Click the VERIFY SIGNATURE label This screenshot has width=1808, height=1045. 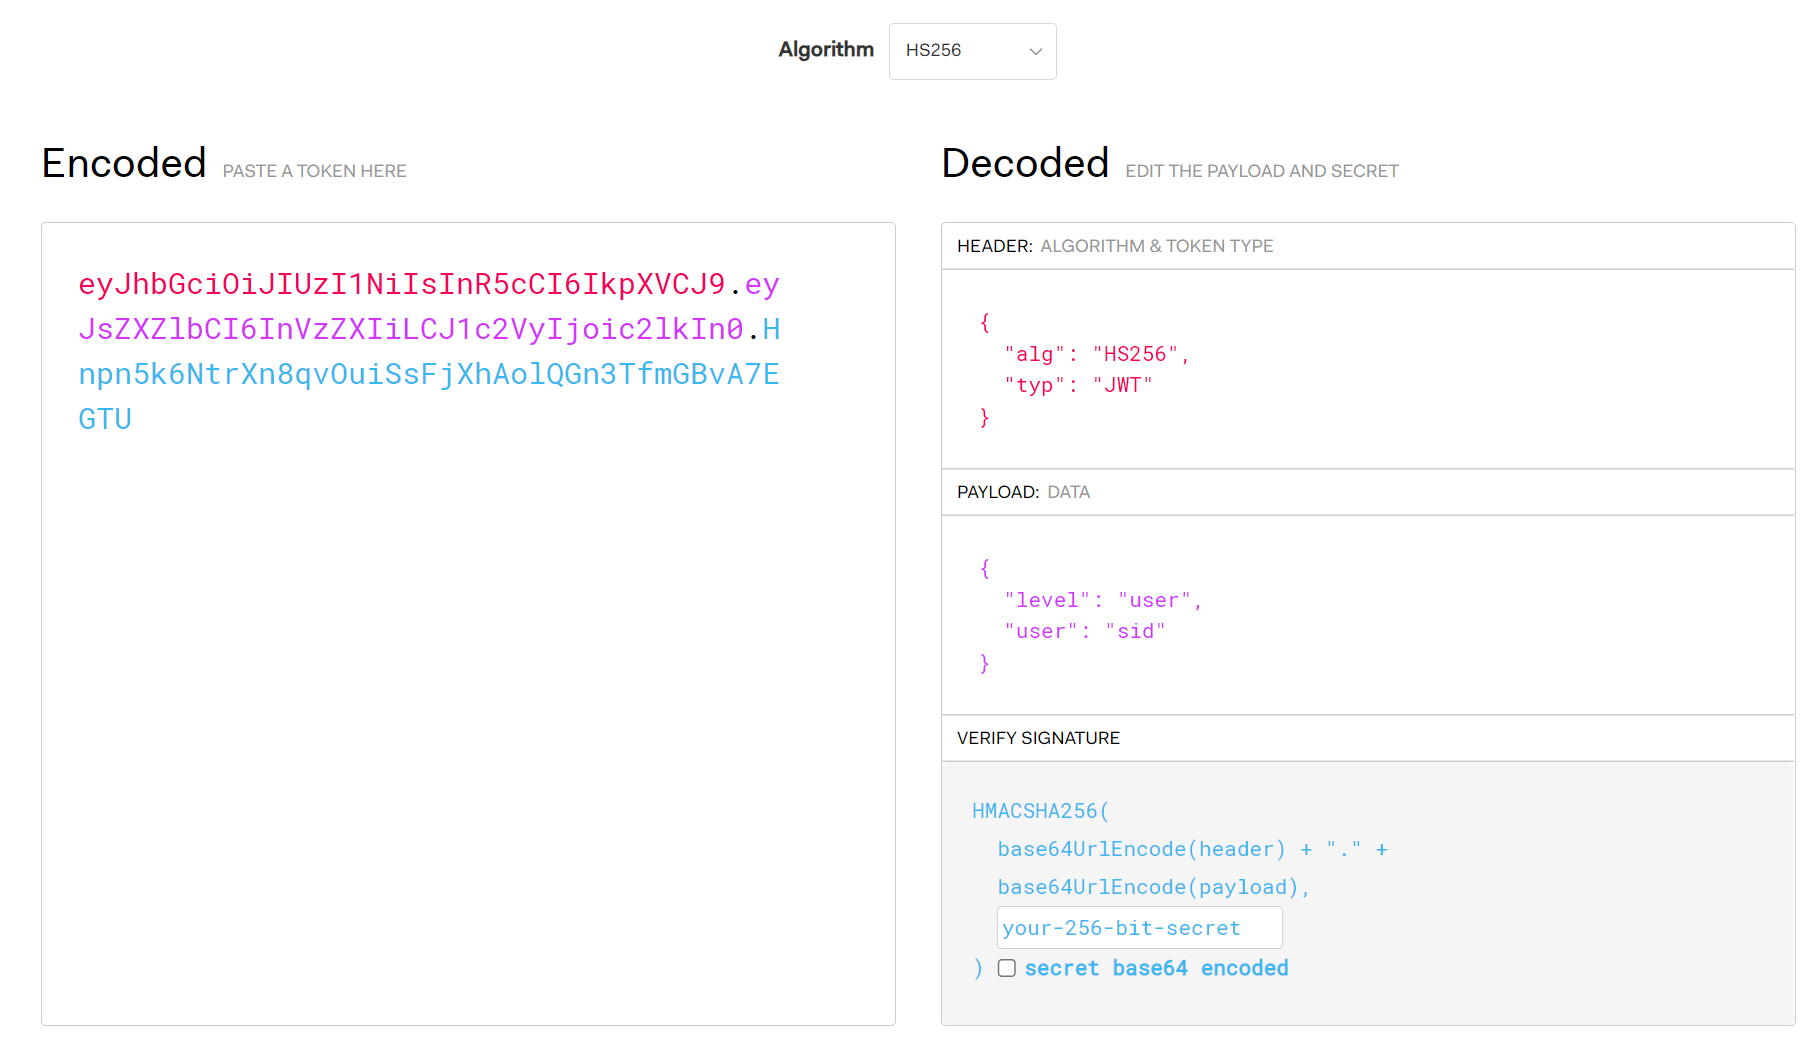pyautogui.click(x=1038, y=738)
